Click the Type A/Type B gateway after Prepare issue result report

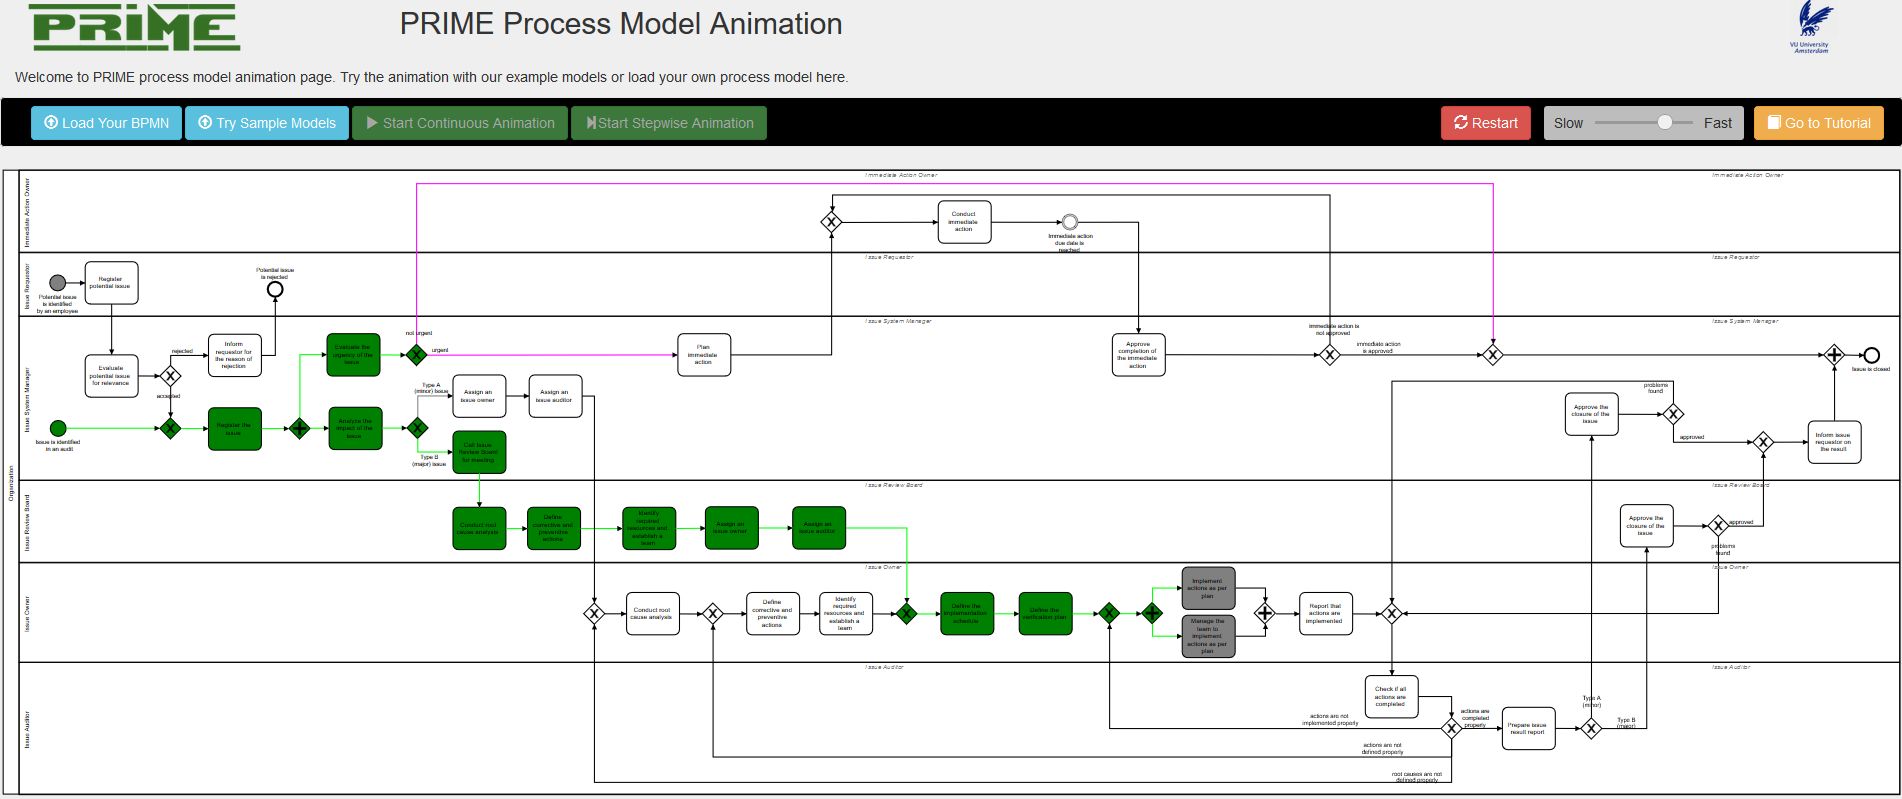pos(1591,728)
